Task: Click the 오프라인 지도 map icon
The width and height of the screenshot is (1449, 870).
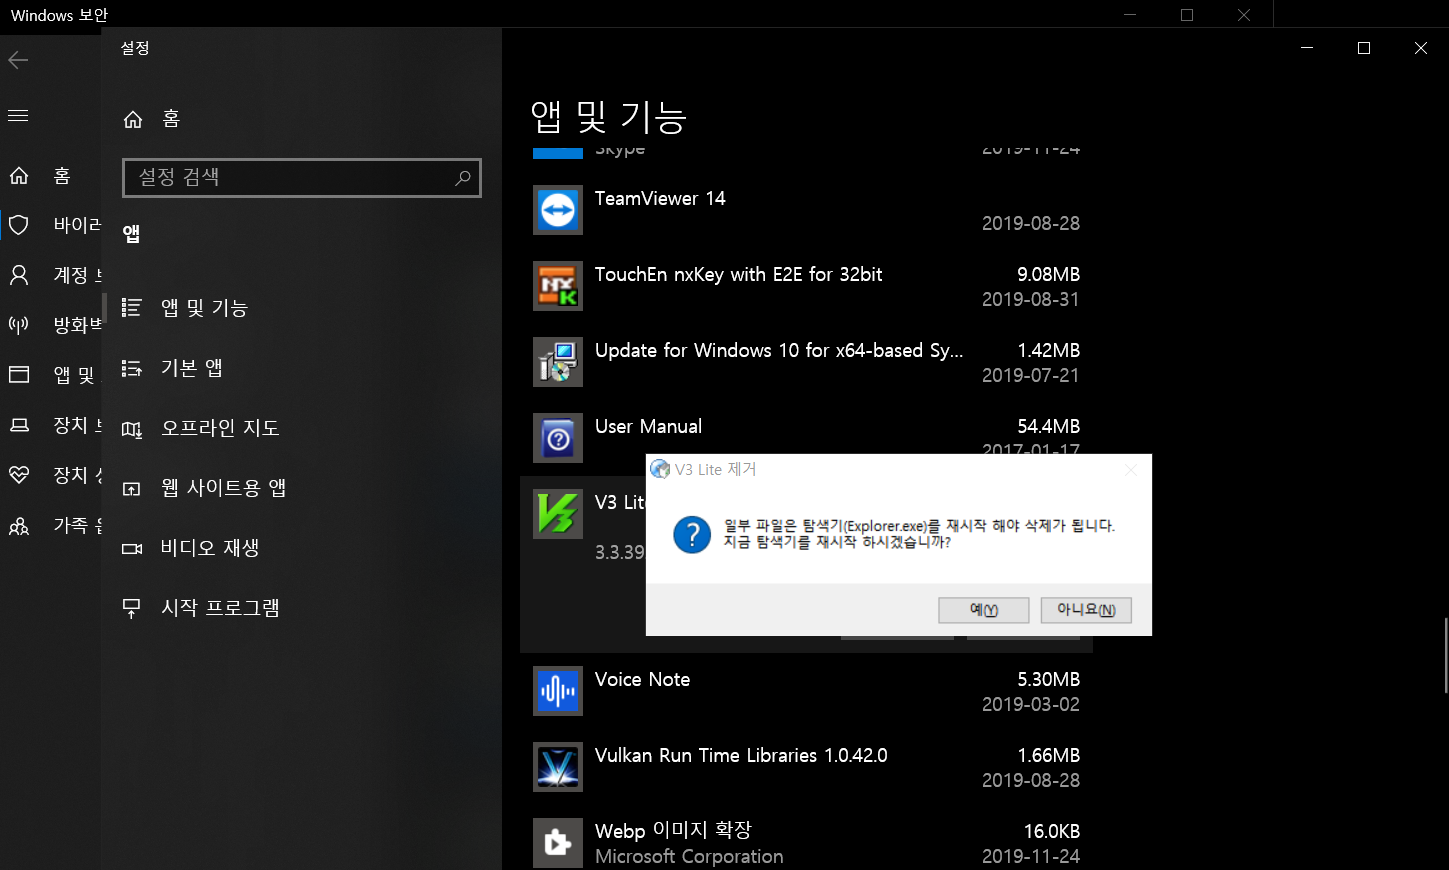Action: 132,429
